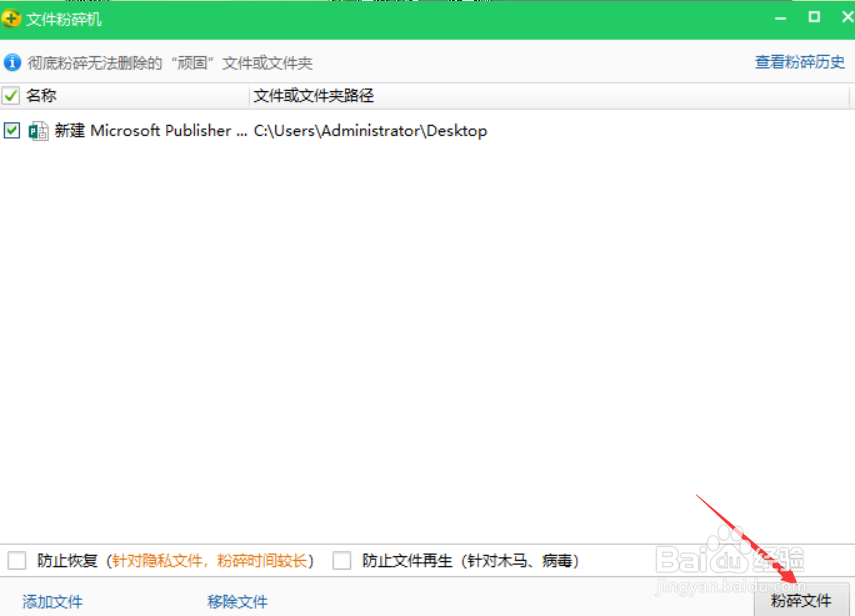Minimize the 文件粉碎机 window
Viewport: 855px width, 616px height.
coord(781,17)
